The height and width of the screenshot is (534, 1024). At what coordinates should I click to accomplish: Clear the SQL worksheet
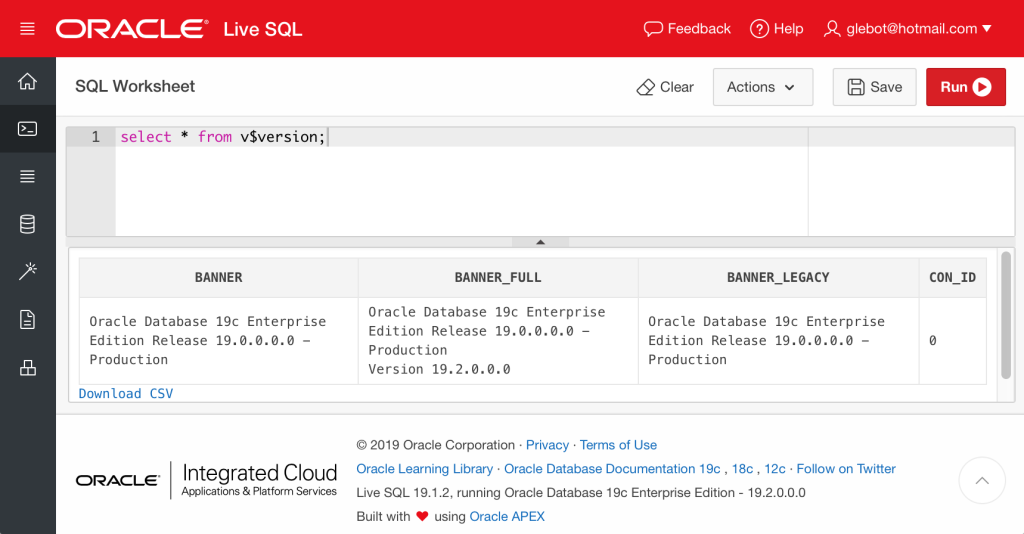[x=665, y=87]
